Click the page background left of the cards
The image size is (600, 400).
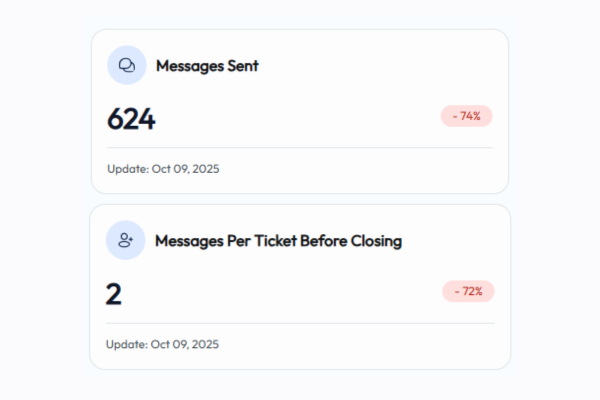point(45,200)
